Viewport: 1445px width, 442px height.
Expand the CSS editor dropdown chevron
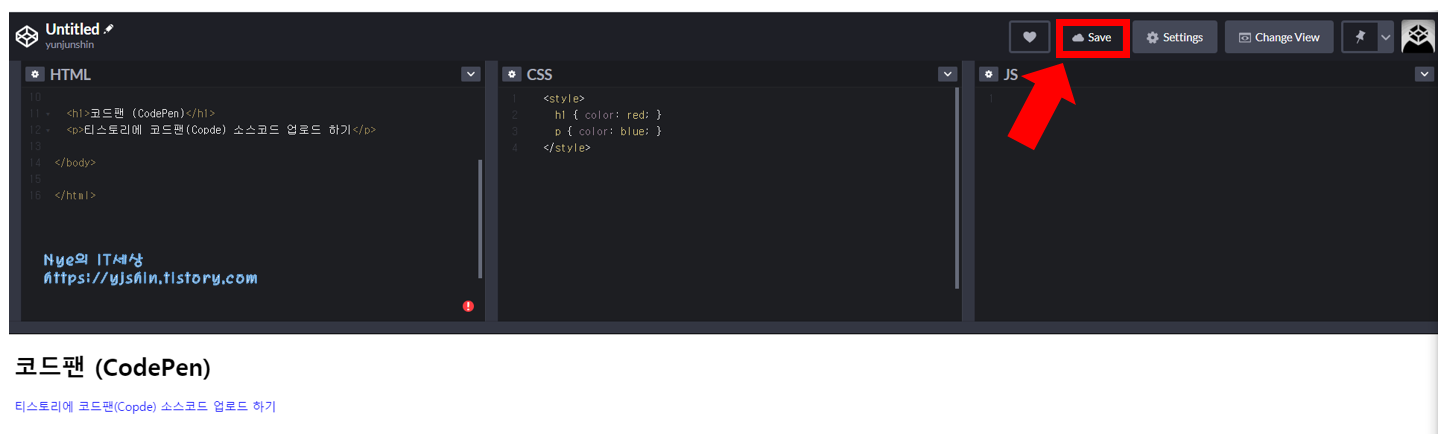click(x=947, y=74)
